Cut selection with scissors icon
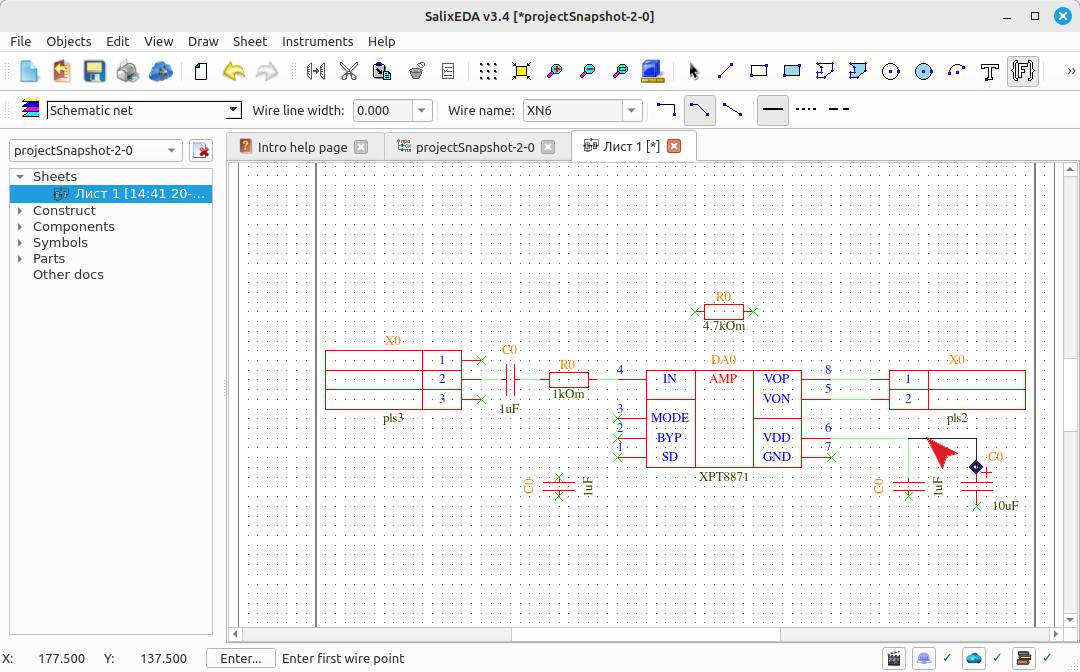 click(349, 71)
